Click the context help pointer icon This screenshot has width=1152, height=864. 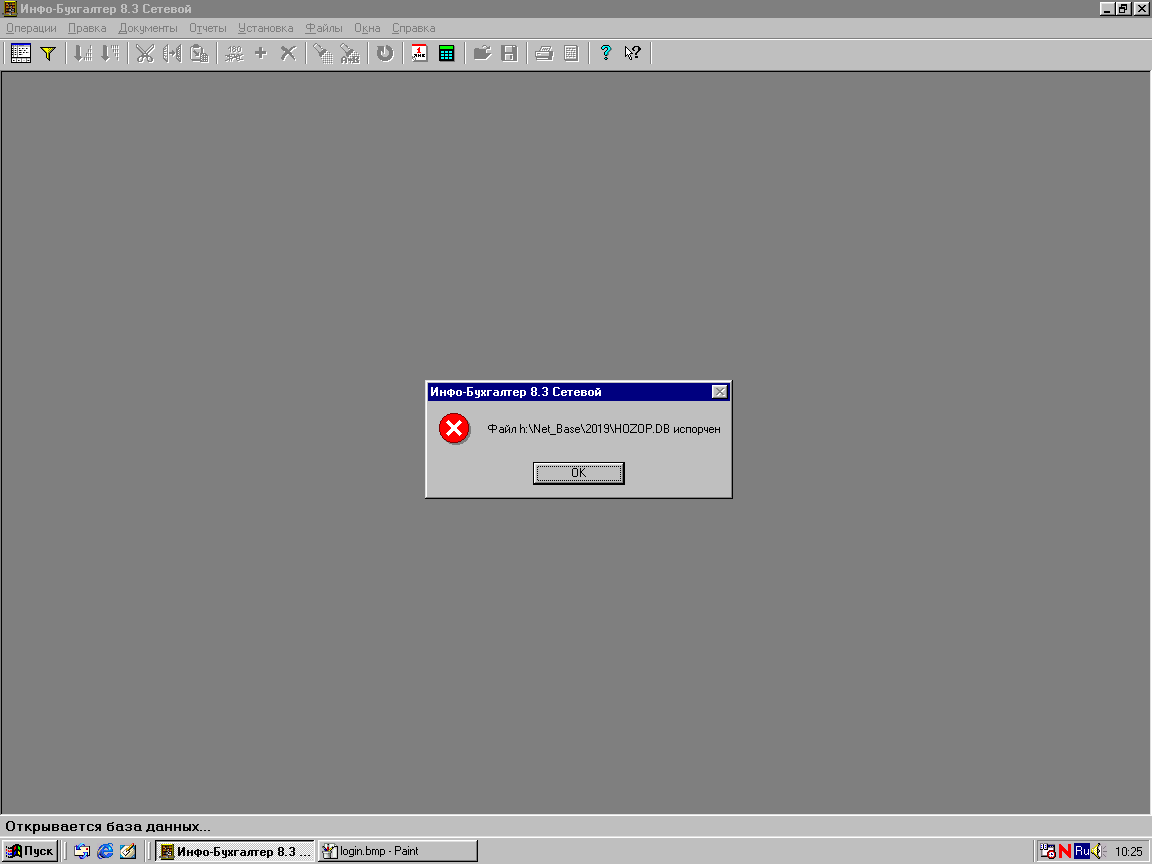pyautogui.click(x=633, y=53)
